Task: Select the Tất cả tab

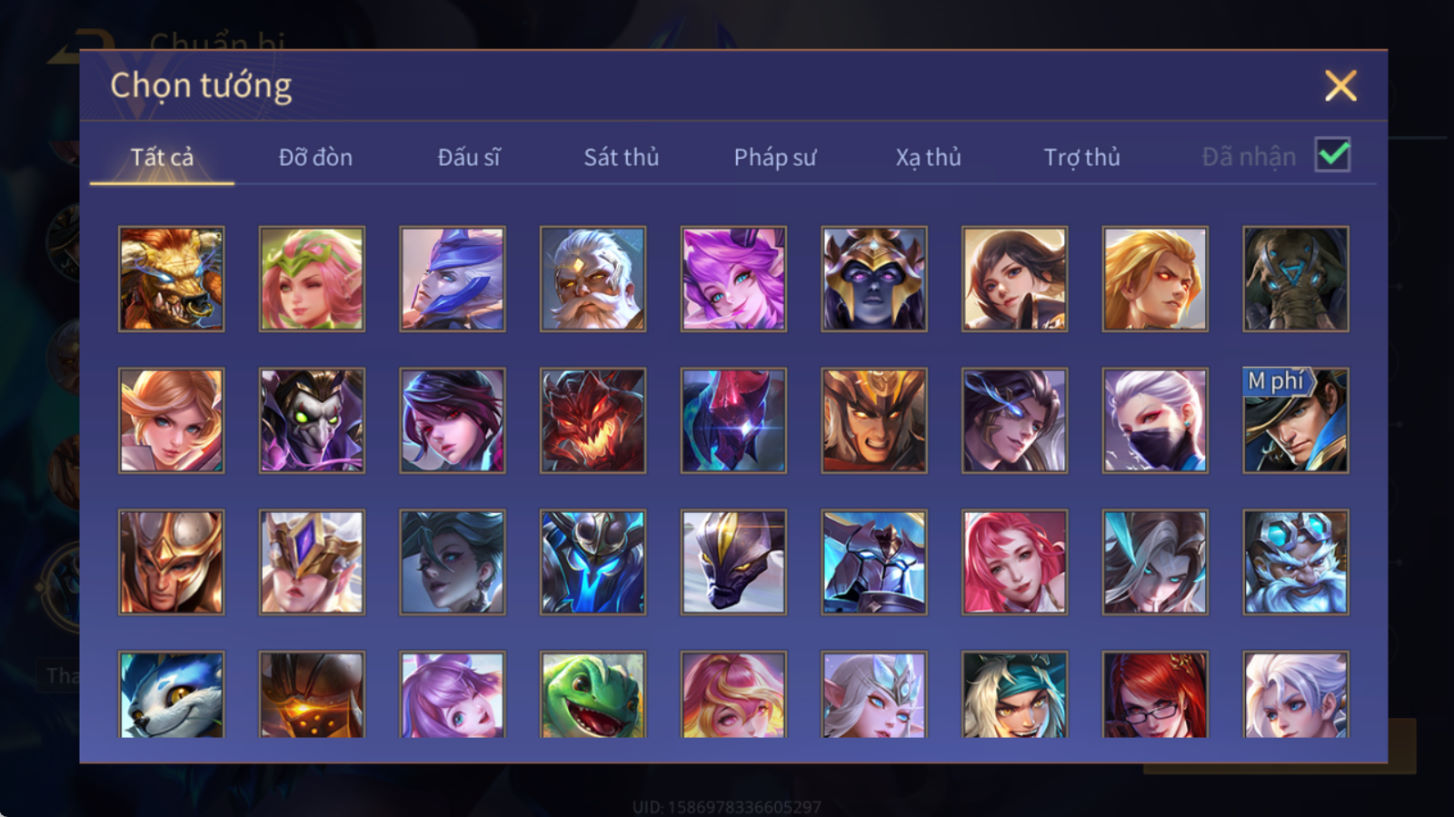Action: click(162, 157)
